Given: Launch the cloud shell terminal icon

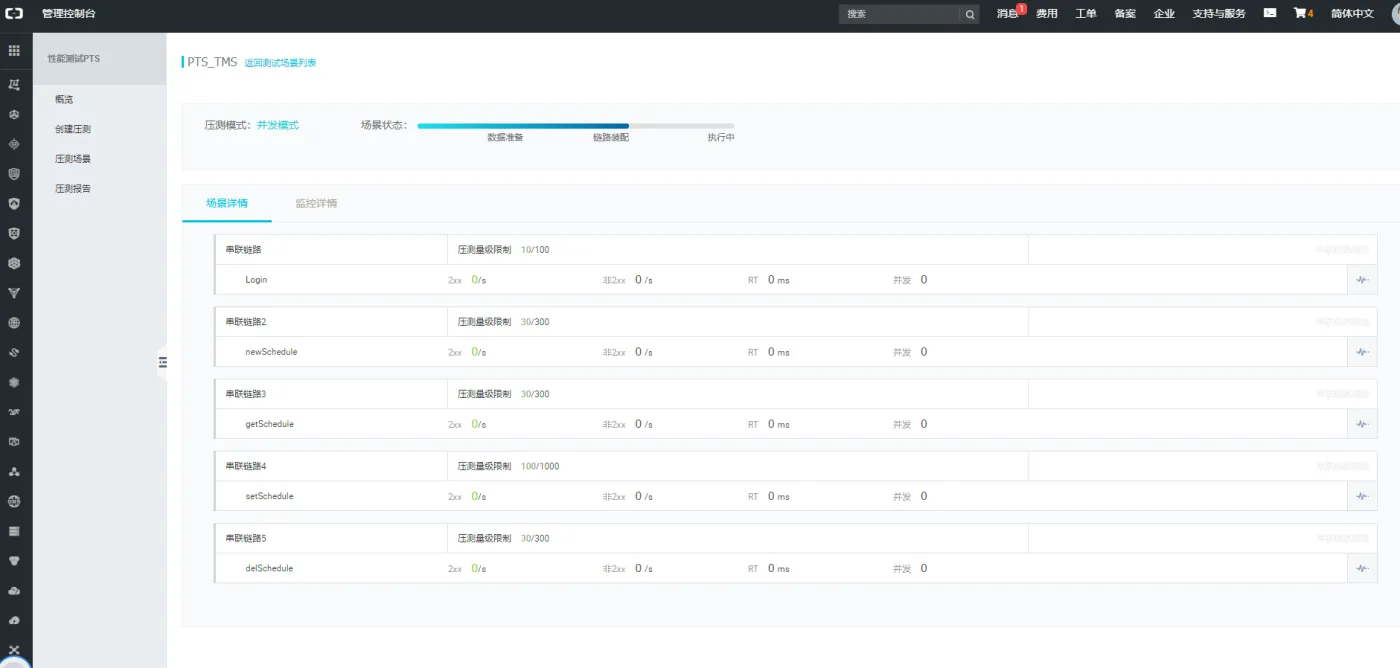Looking at the screenshot, I should [x=1270, y=13].
